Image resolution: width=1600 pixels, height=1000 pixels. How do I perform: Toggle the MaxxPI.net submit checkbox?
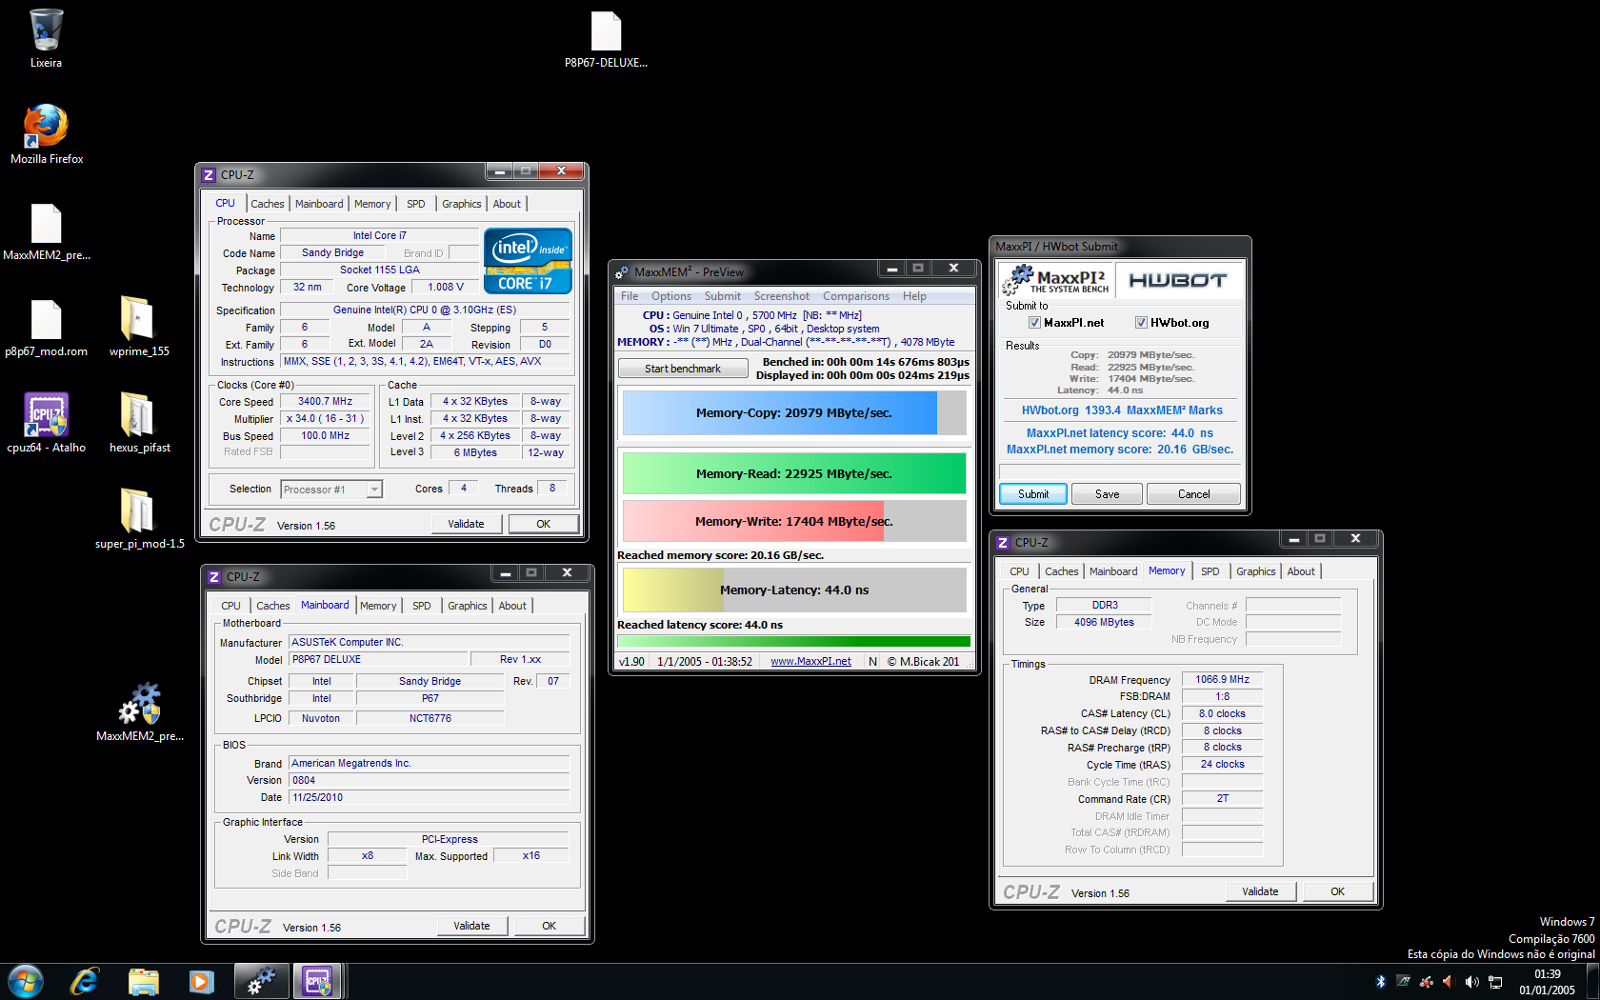1035,323
